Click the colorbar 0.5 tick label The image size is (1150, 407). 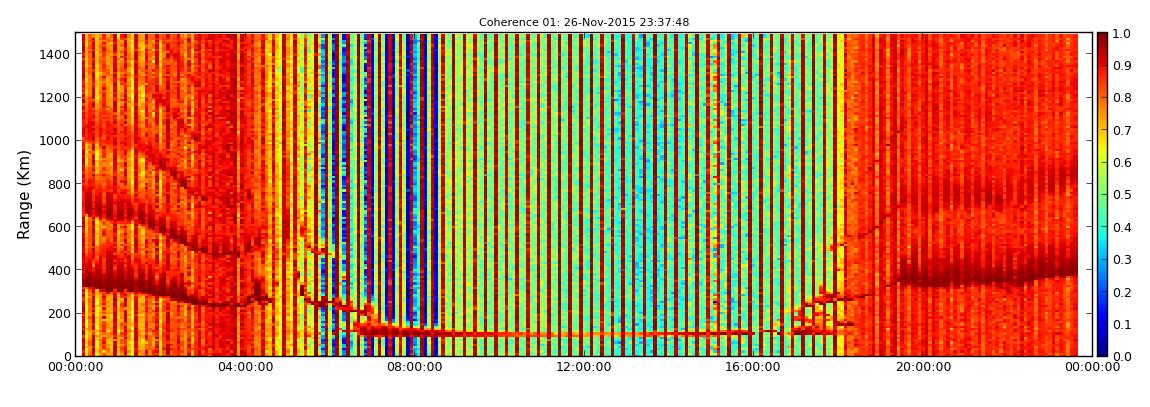click(x=1121, y=195)
